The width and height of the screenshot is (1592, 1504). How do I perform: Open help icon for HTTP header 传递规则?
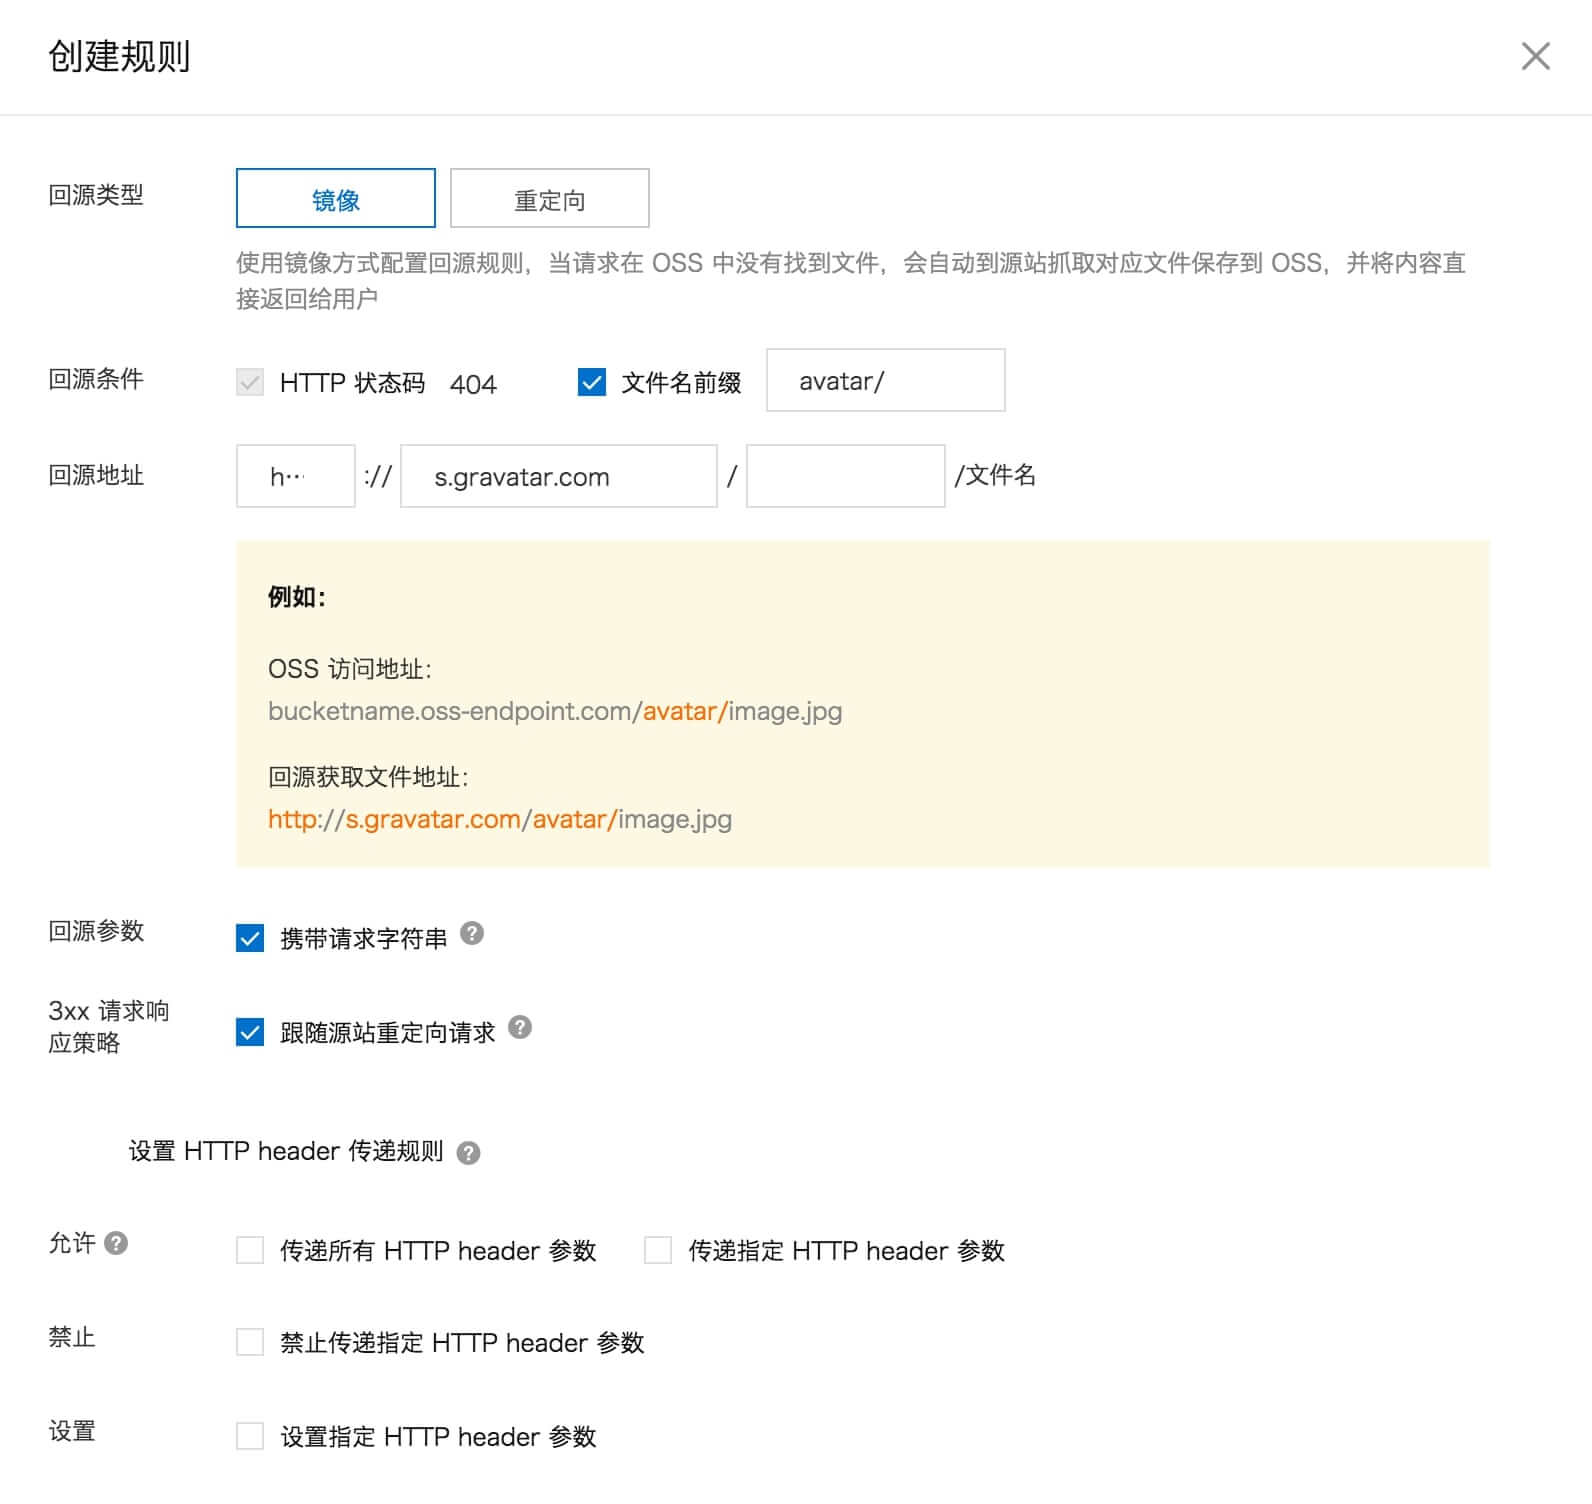pyautogui.click(x=468, y=1153)
